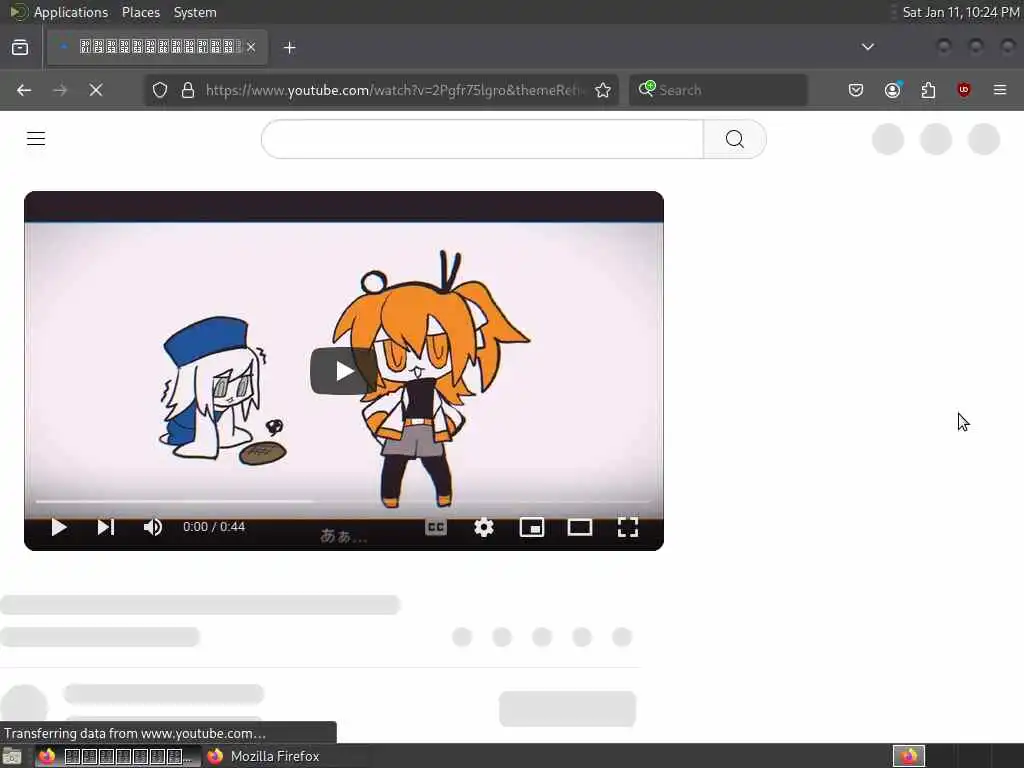This screenshot has height=768, width=1024.
Task: Toggle closed captions CC button
Action: tap(436, 527)
